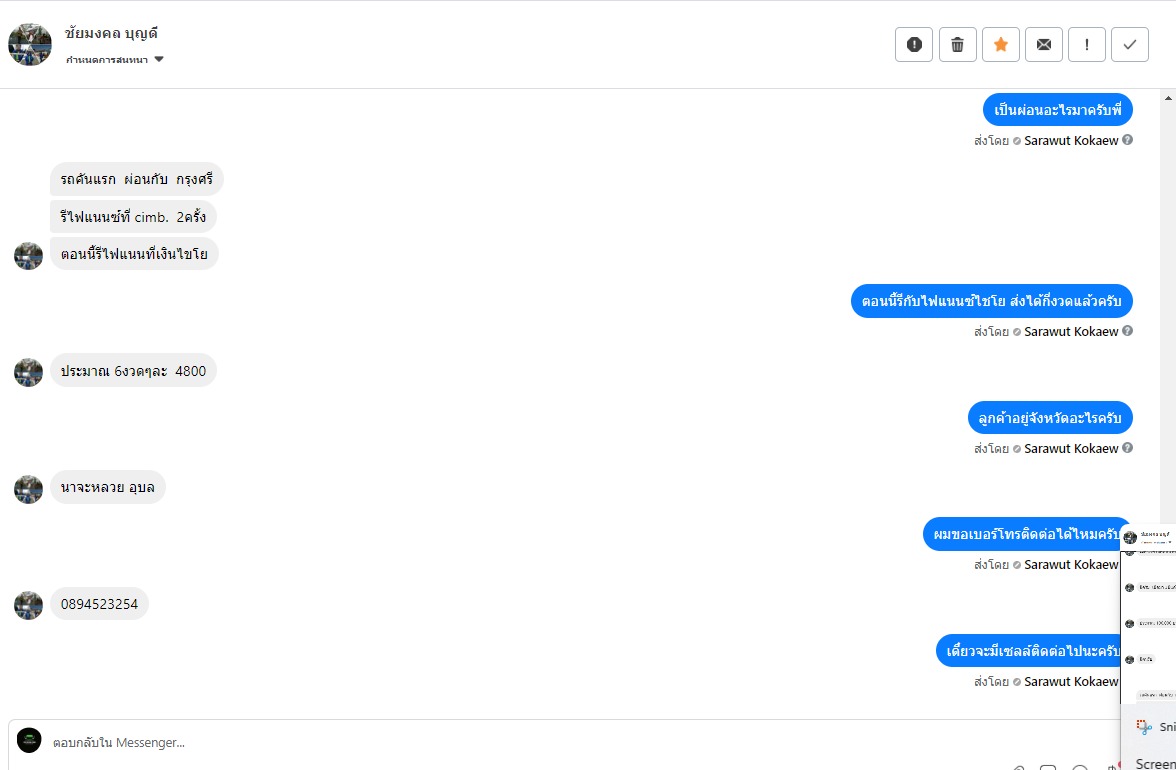This screenshot has height=770, width=1176.
Task: Mark the conversation as spam
Action: (x=913, y=44)
